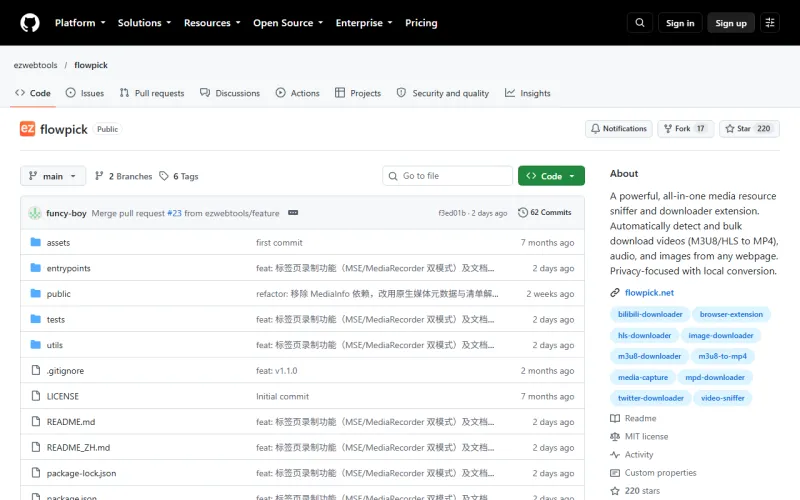Click the Activity pulse icon
800x500 pixels.
click(x=615, y=455)
